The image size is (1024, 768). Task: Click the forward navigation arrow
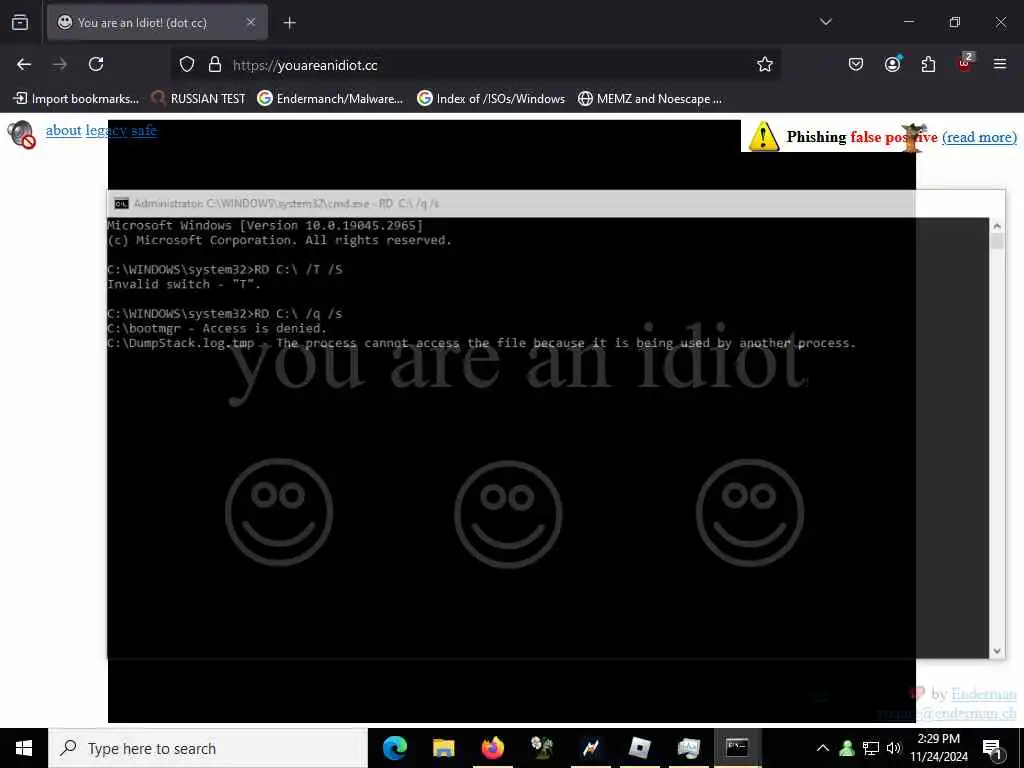tap(60, 64)
